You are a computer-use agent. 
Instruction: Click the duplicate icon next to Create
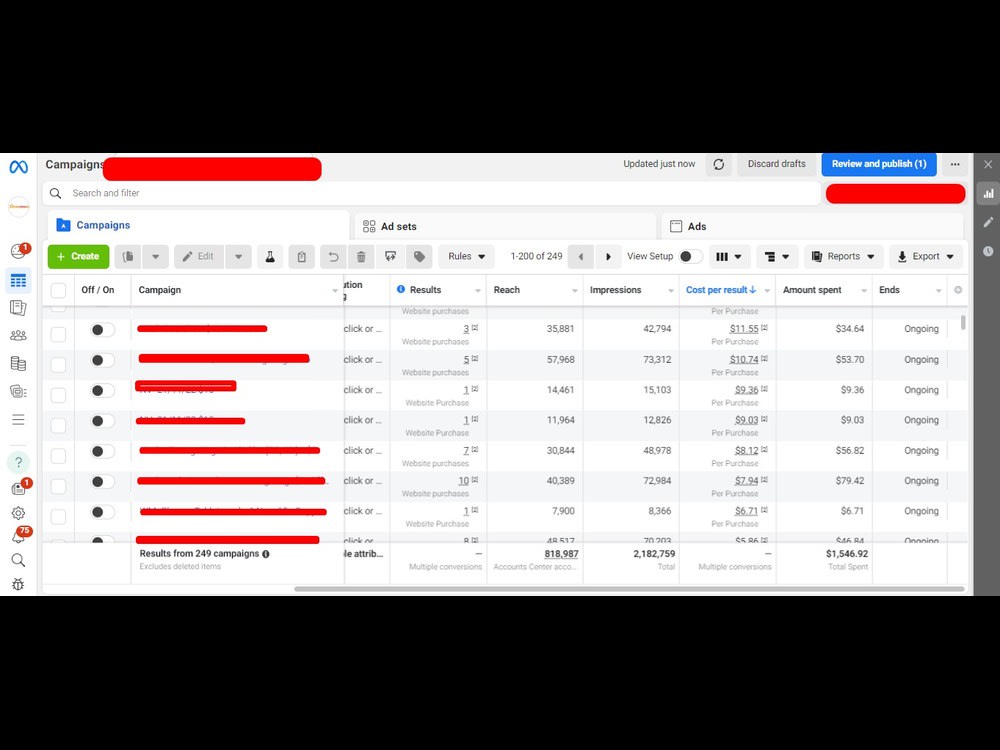coord(129,256)
